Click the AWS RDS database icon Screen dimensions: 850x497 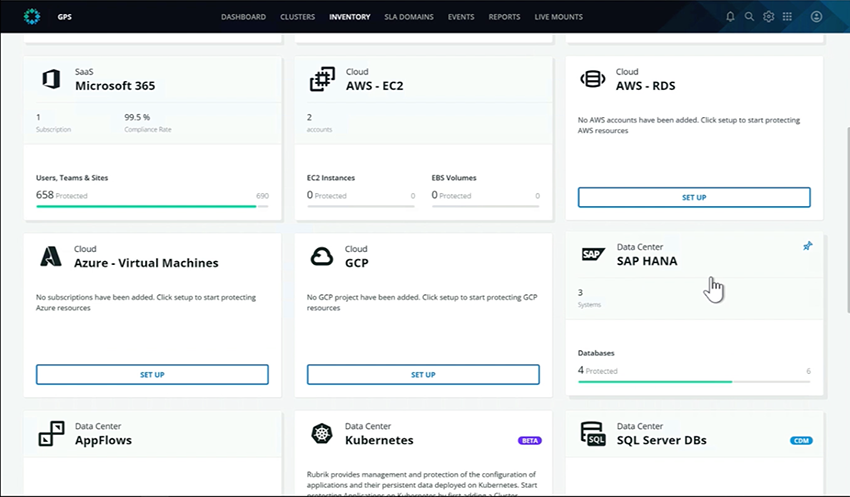pyautogui.click(x=593, y=79)
